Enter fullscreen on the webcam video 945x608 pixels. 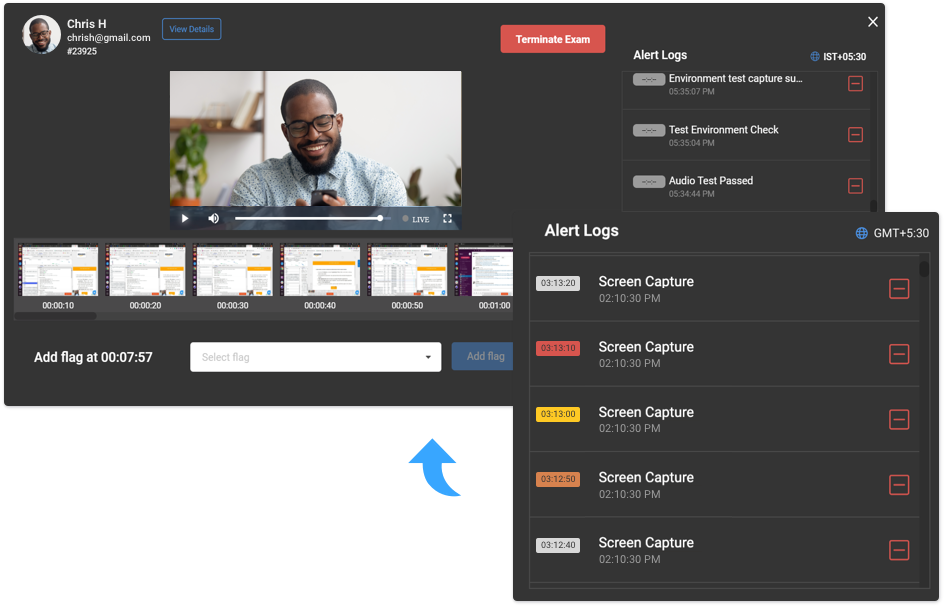(447, 218)
